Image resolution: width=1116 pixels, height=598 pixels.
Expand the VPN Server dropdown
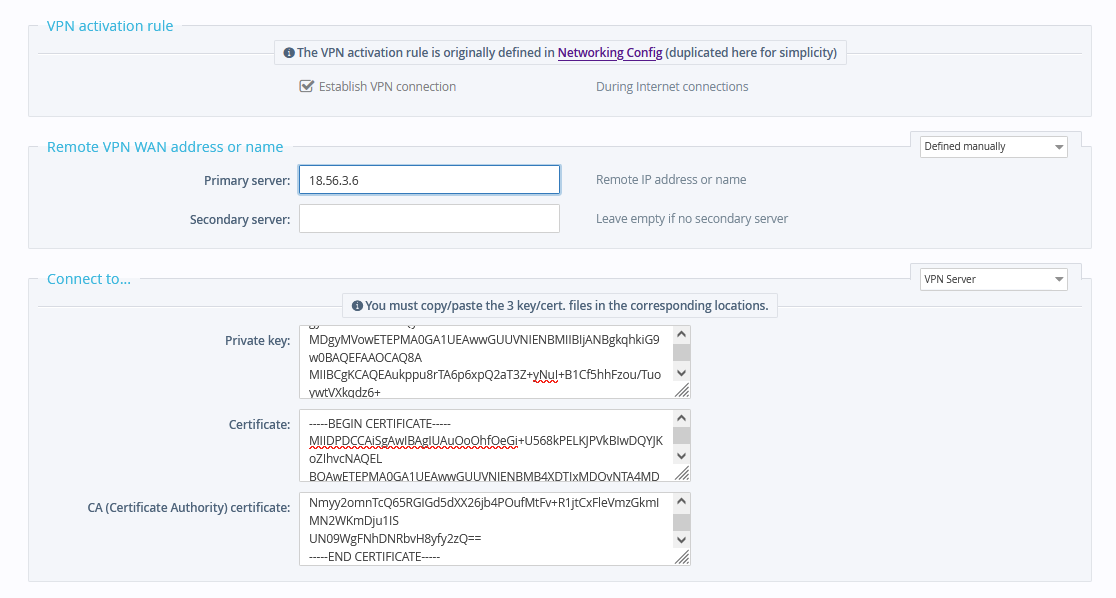pos(993,279)
